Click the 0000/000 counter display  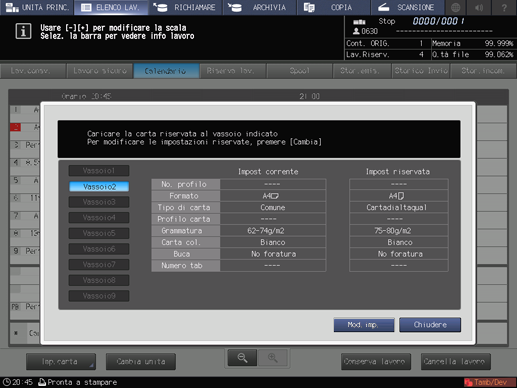pyautogui.click(x=438, y=21)
